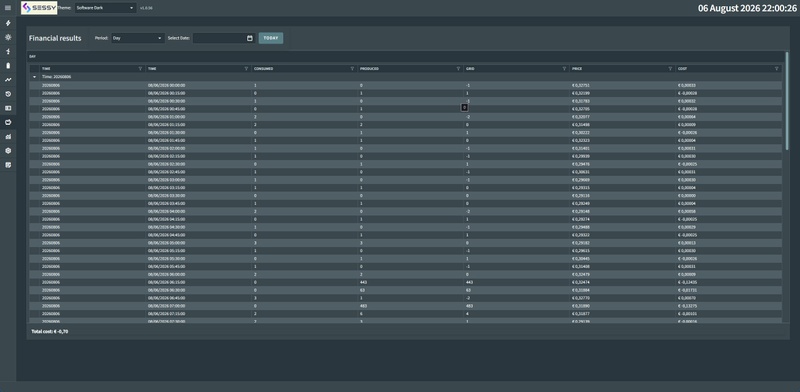The height and width of the screenshot is (392, 800).
Task: Open the line chart page in sidebar
Action: [8, 80]
